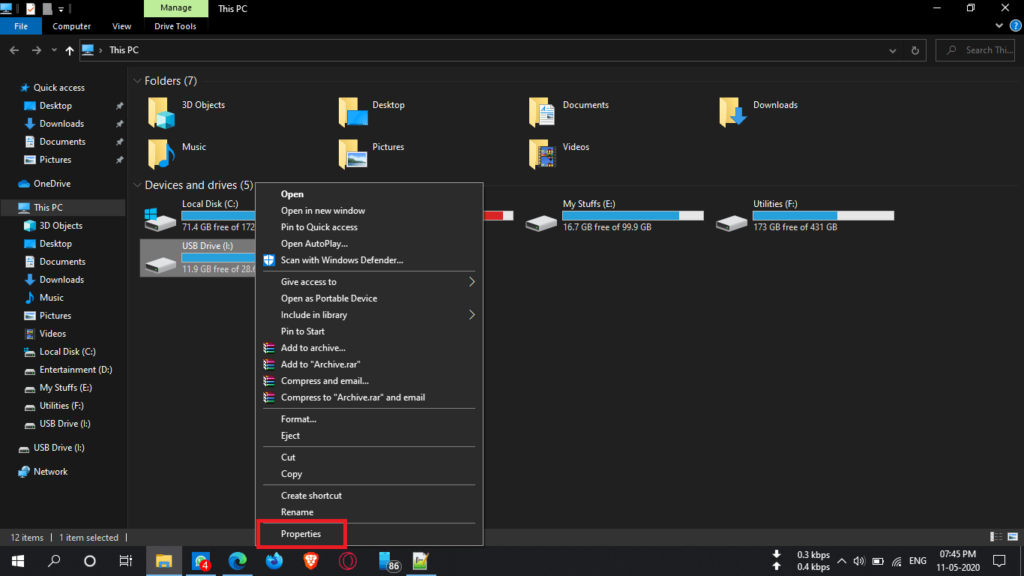Open Firefox from the taskbar

(x=274, y=561)
